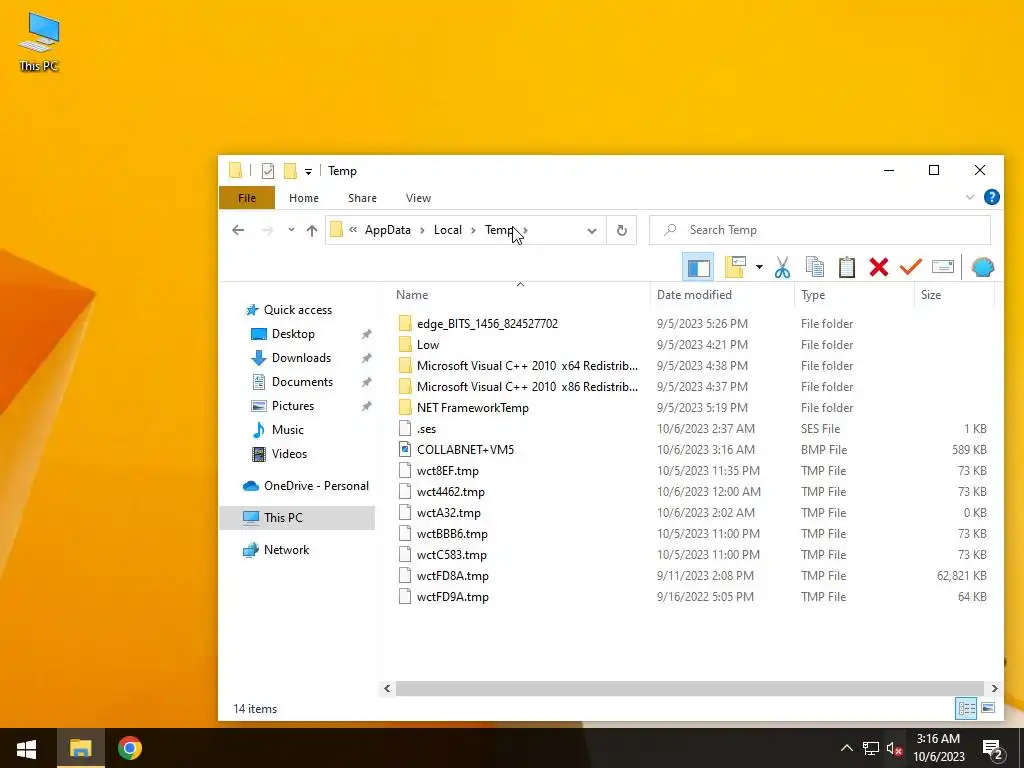The image size is (1024, 768).
Task: Select Documents in the navigation pane
Action: coord(302,382)
